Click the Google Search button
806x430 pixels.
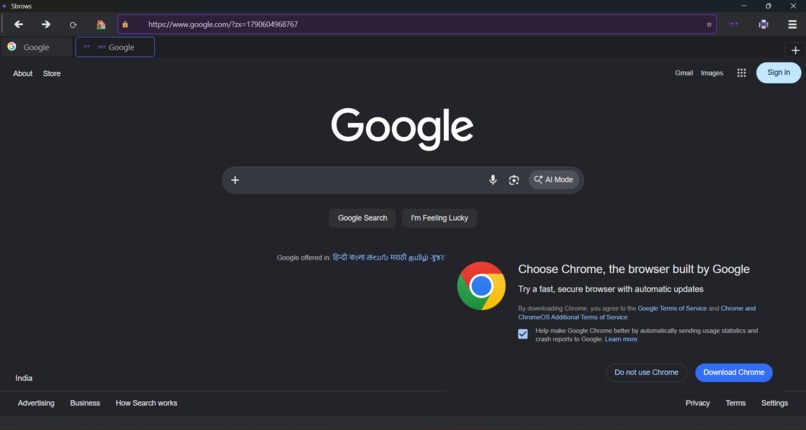pos(362,218)
